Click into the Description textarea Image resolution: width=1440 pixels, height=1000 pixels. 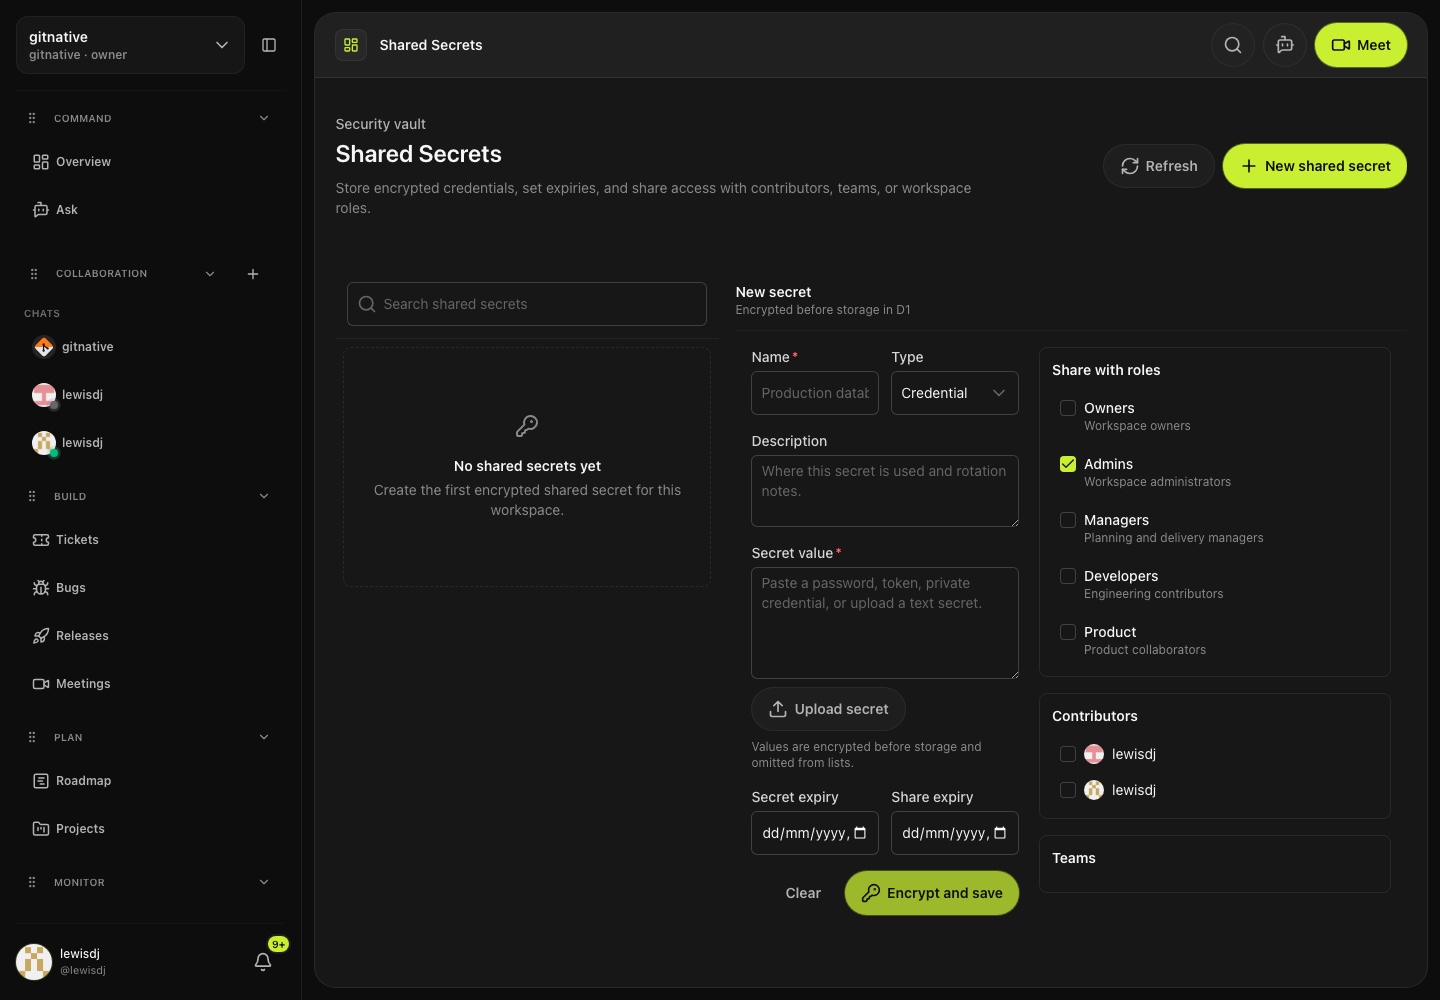pyautogui.click(x=885, y=491)
